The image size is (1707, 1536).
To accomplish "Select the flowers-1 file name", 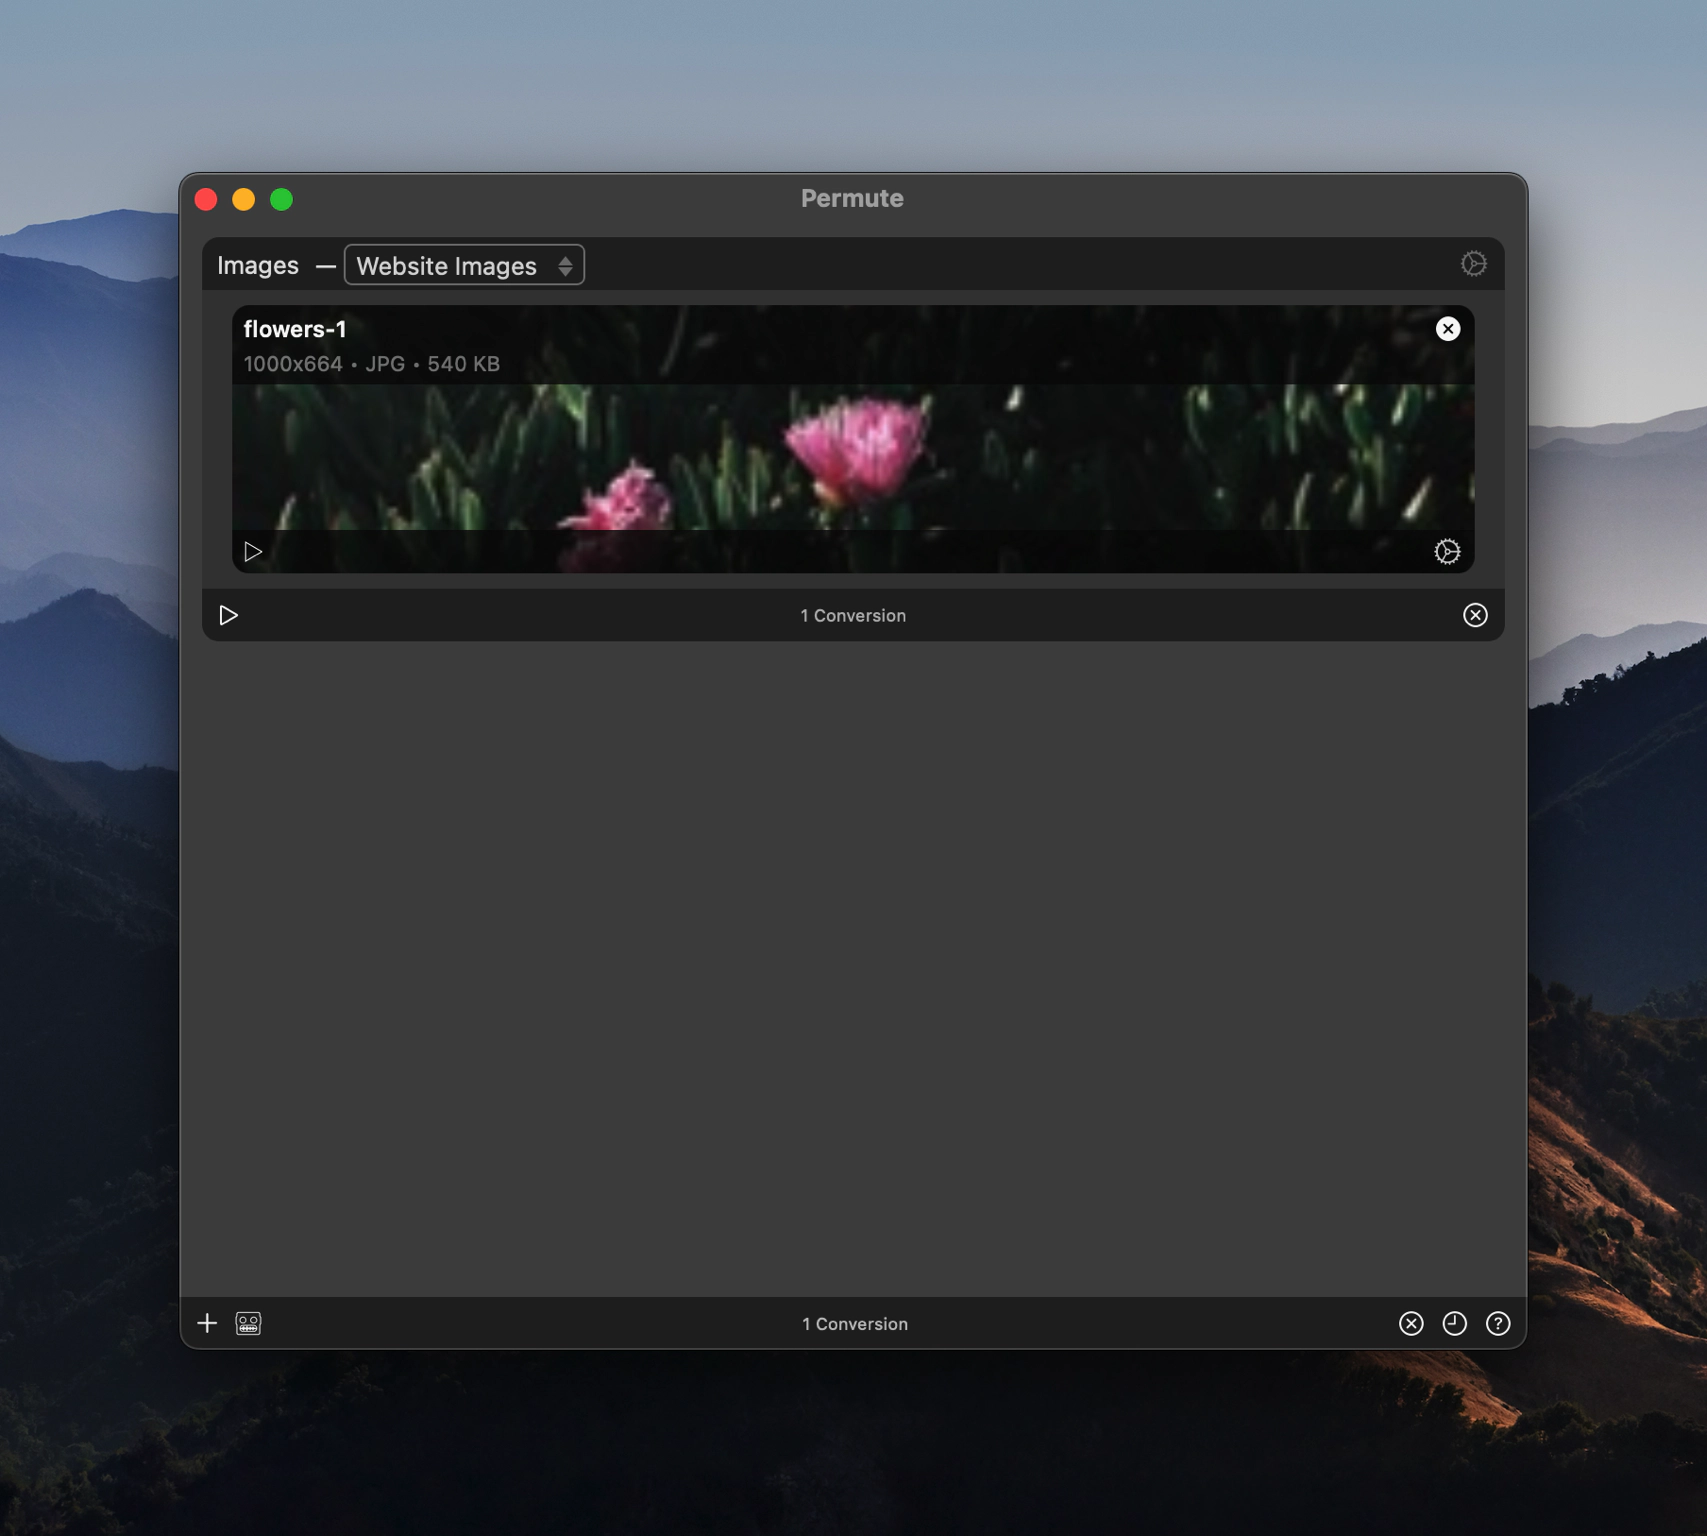I will [x=295, y=329].
